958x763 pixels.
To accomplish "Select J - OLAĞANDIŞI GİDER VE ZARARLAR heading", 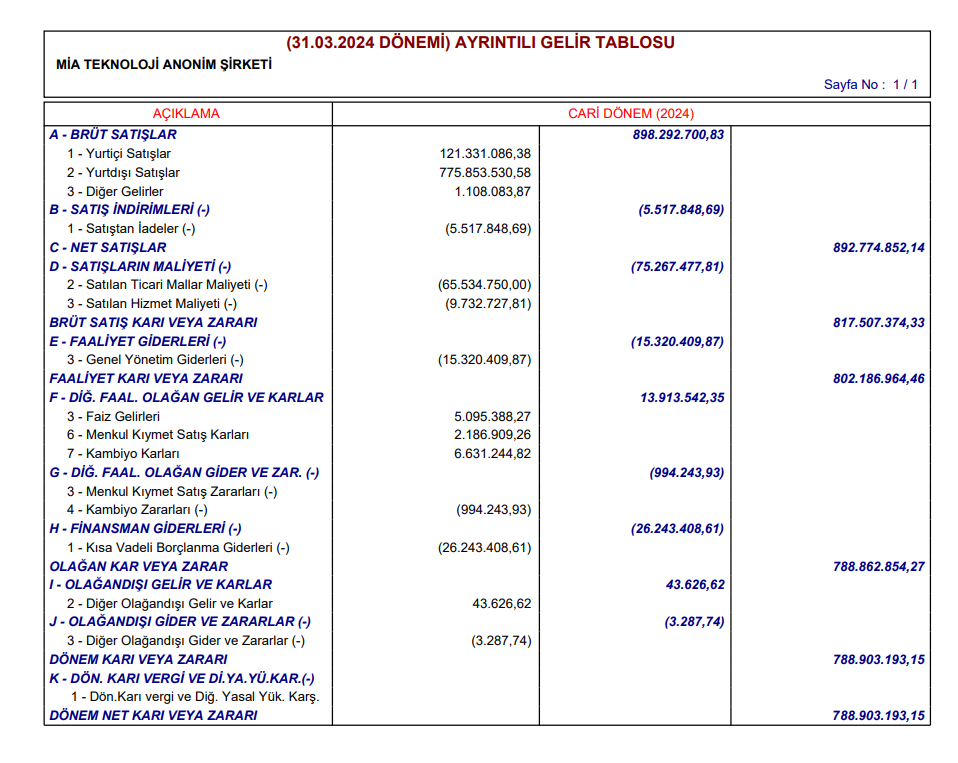I will pyautogui.click(x=180, y=622).
